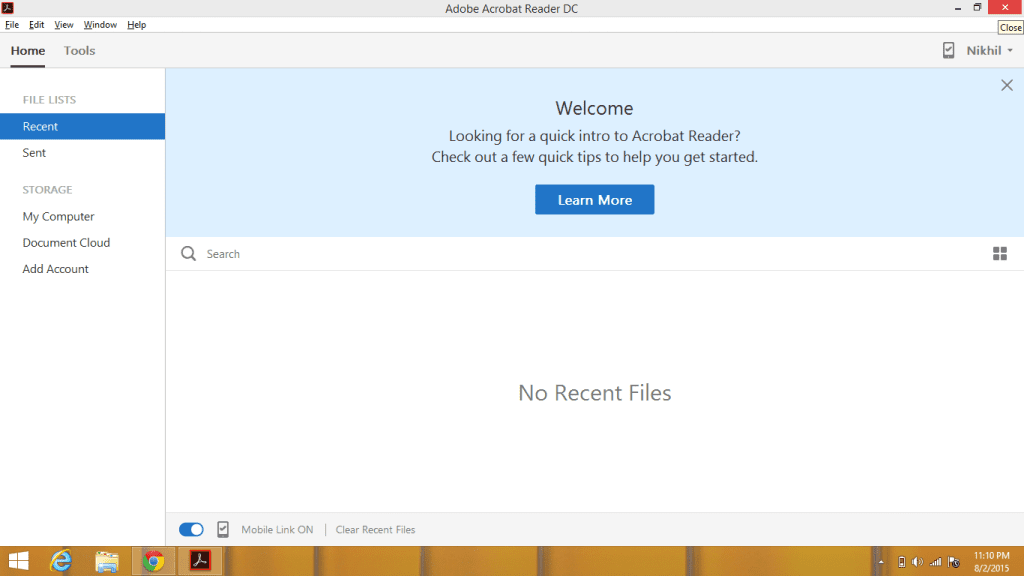This screenshot has width=1024, height=576.
Task: Open the Windows Start menu
Action: click(18, 561)
